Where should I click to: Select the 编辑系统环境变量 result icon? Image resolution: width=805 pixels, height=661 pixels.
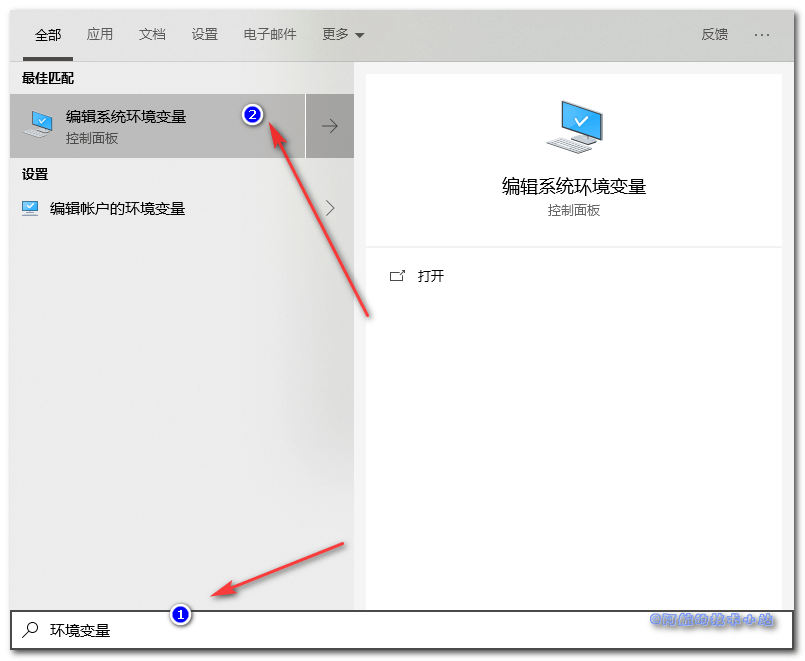pyautogui.click(x=38, y=124)
